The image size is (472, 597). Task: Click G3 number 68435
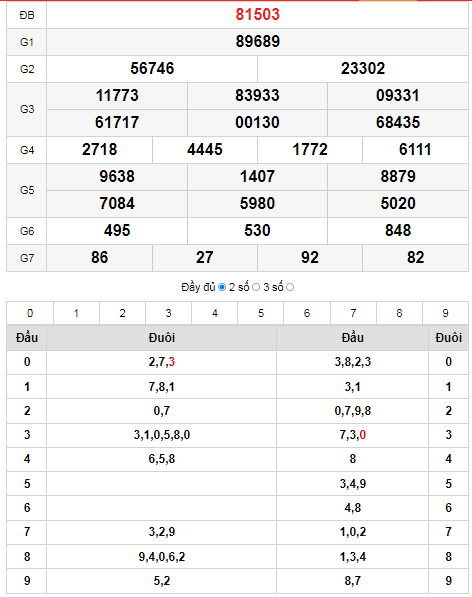click(x=398, y=123)
